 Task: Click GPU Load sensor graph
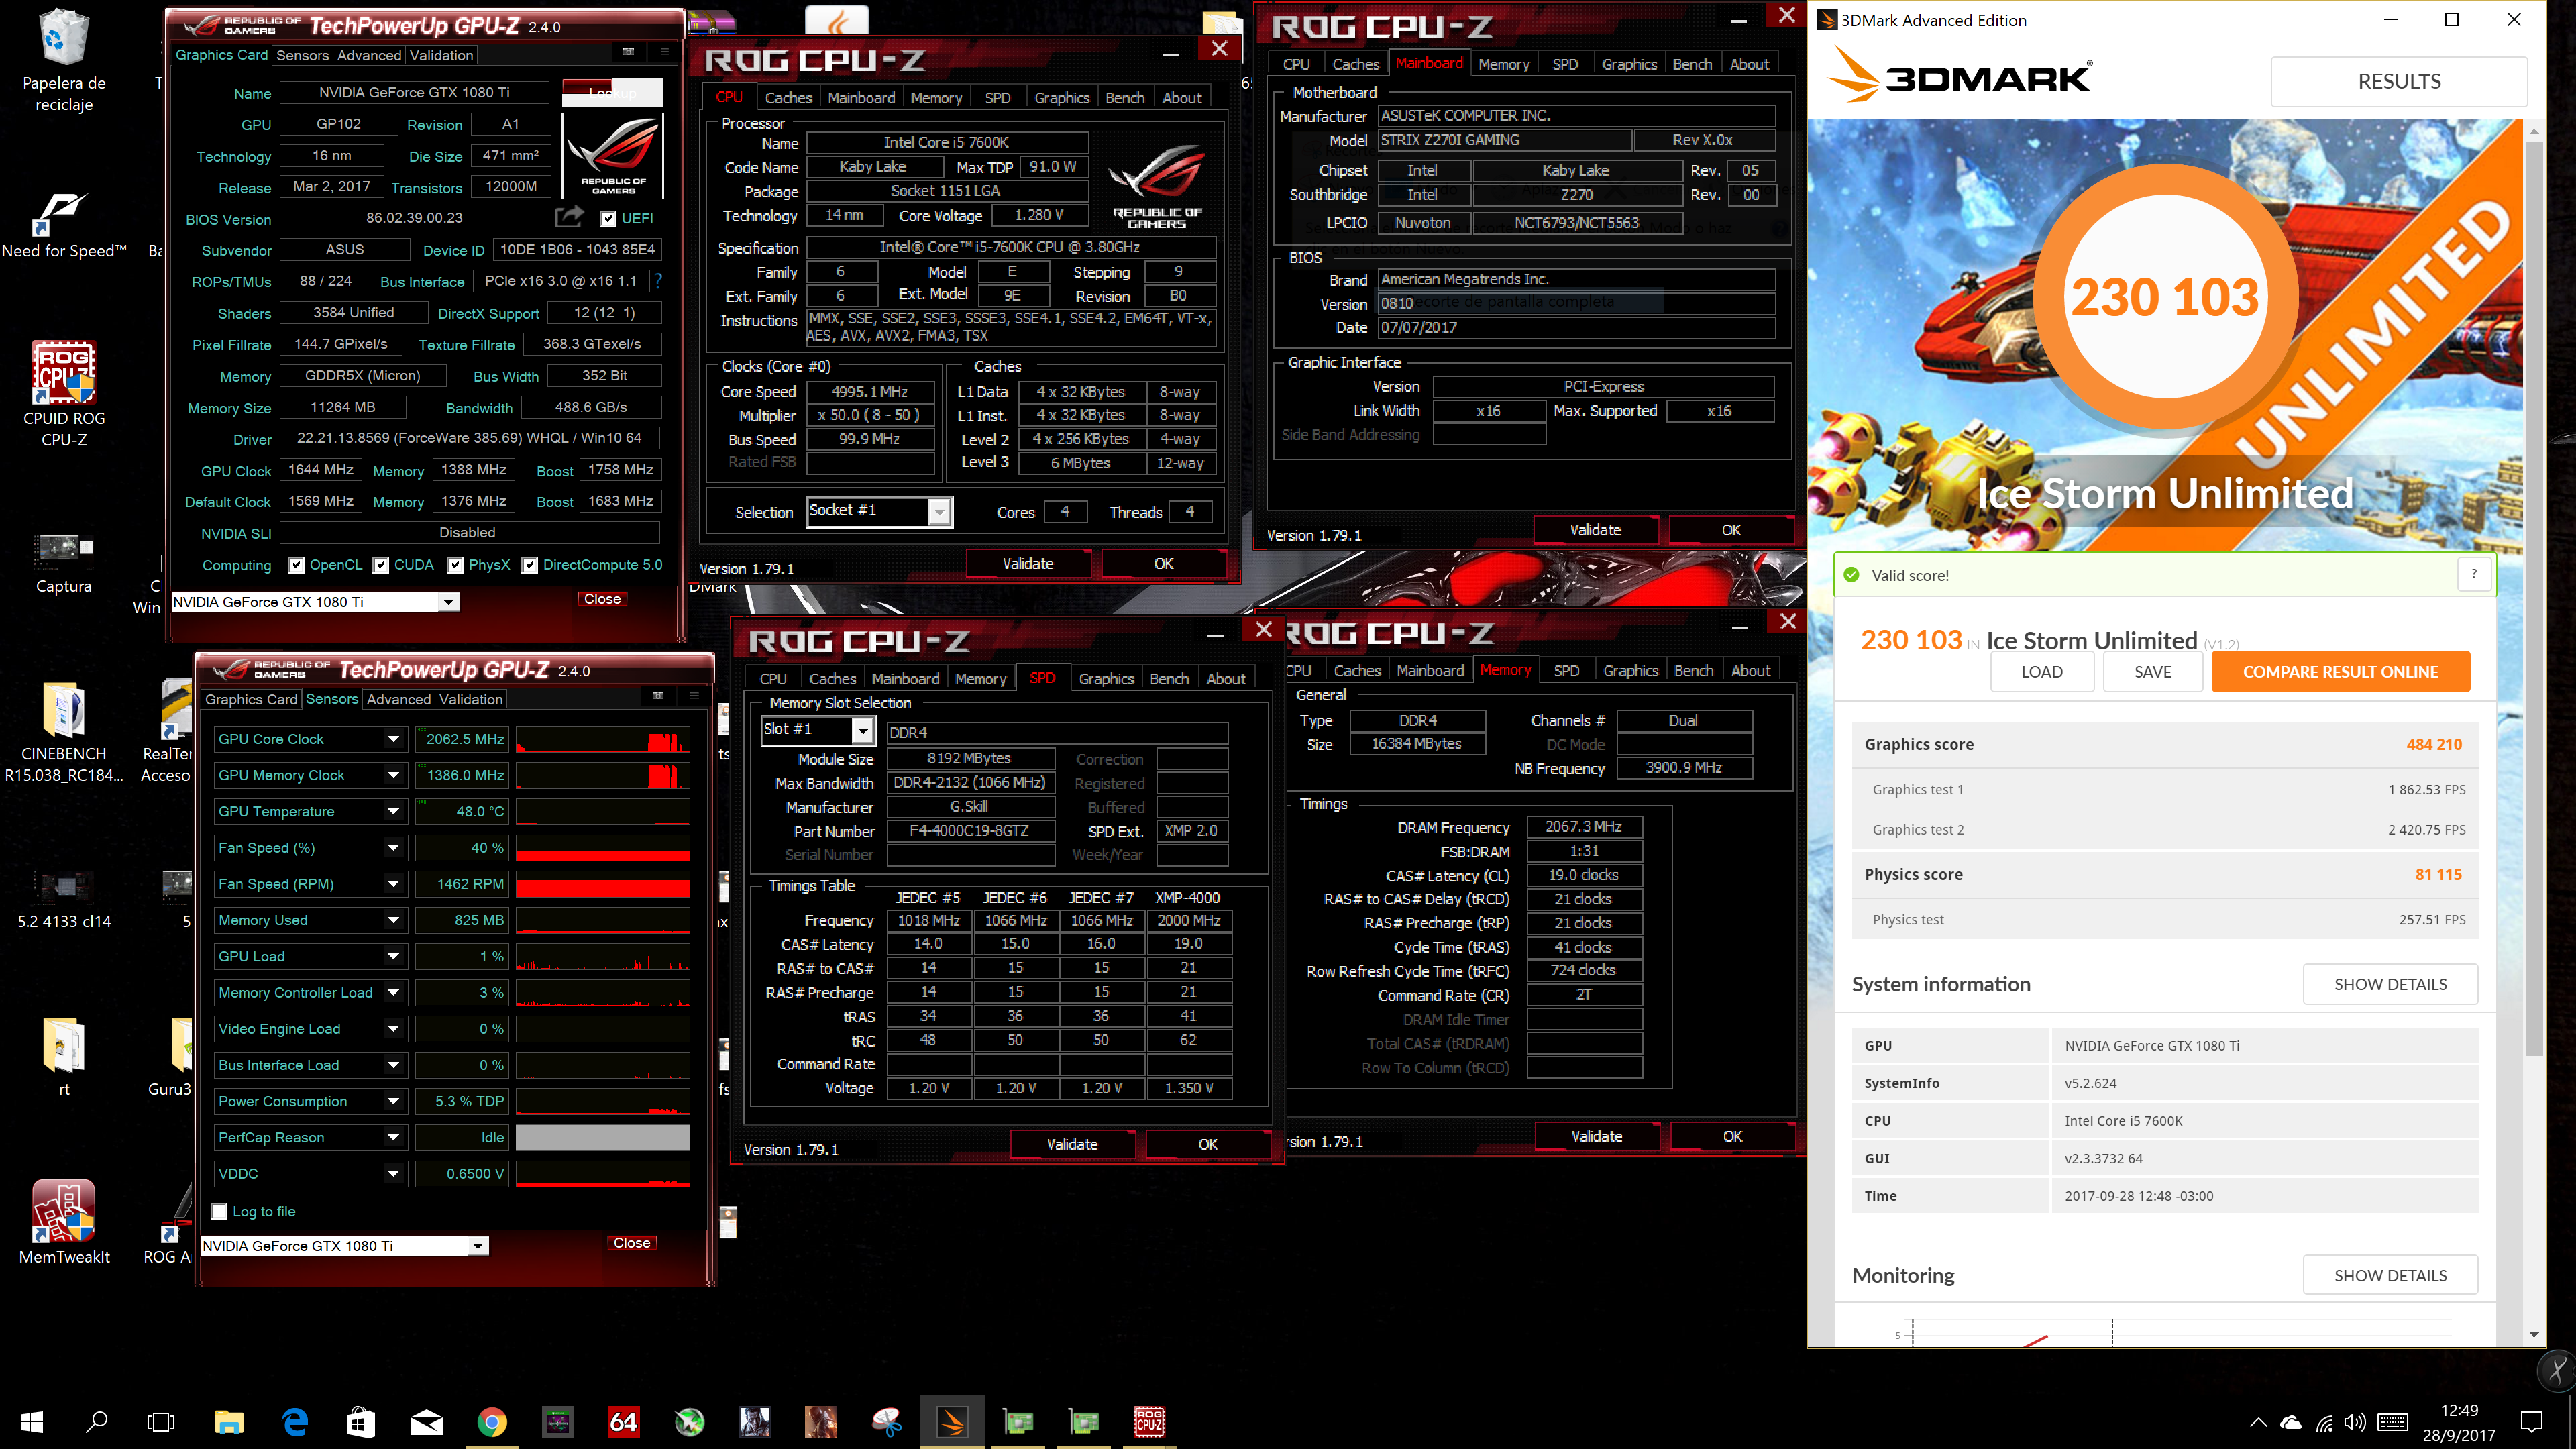603,956
